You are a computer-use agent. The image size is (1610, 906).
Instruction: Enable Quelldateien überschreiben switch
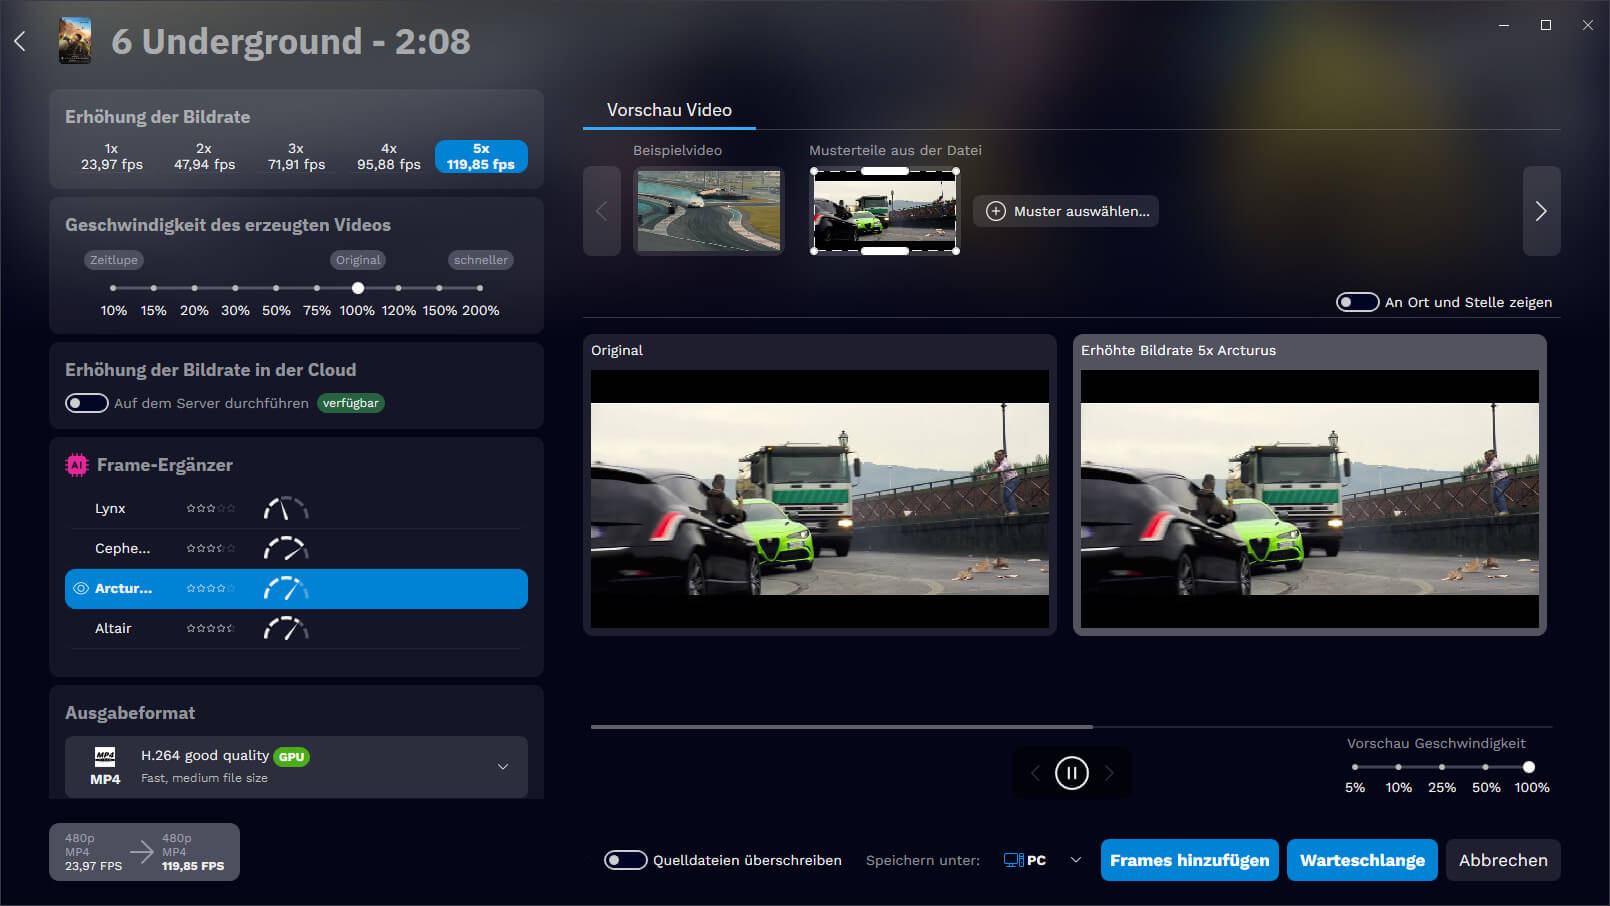[625, 860]
